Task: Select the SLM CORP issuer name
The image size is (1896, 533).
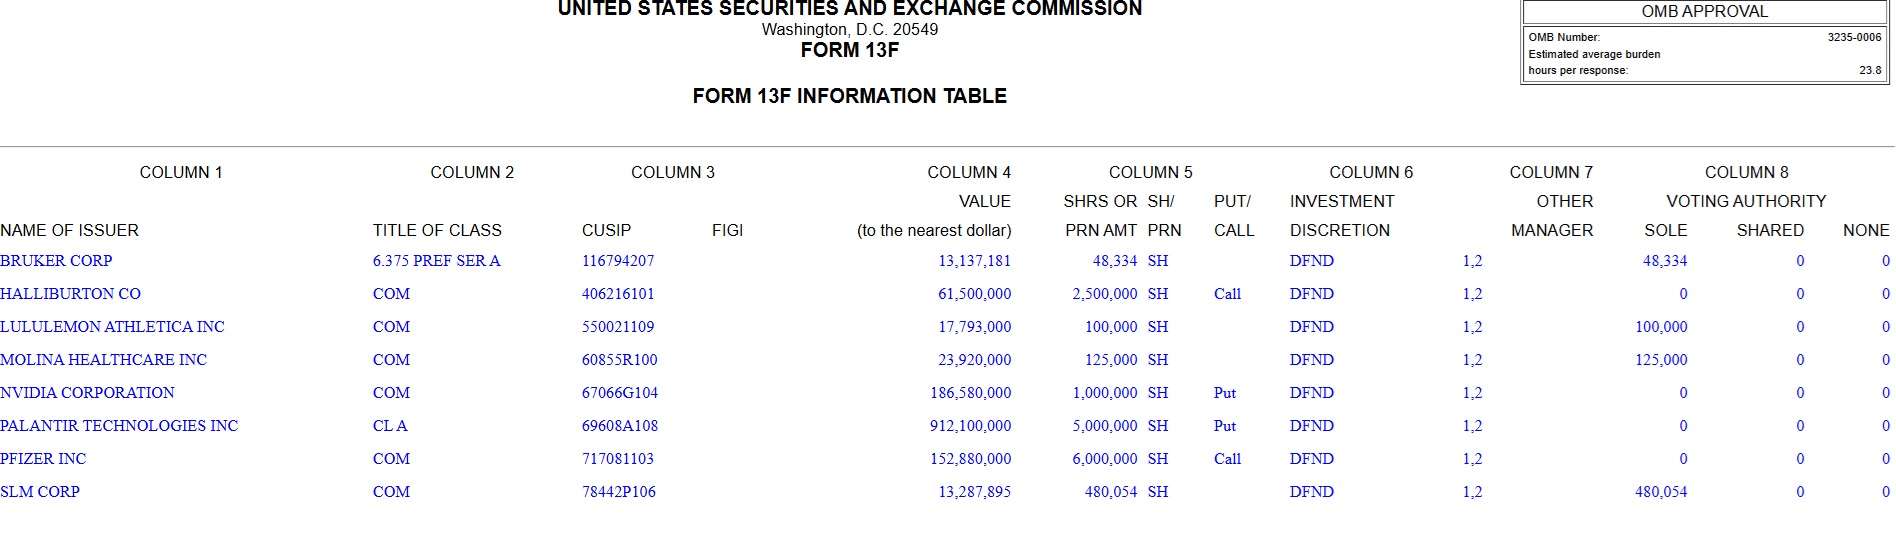Action: coord(40,492)
